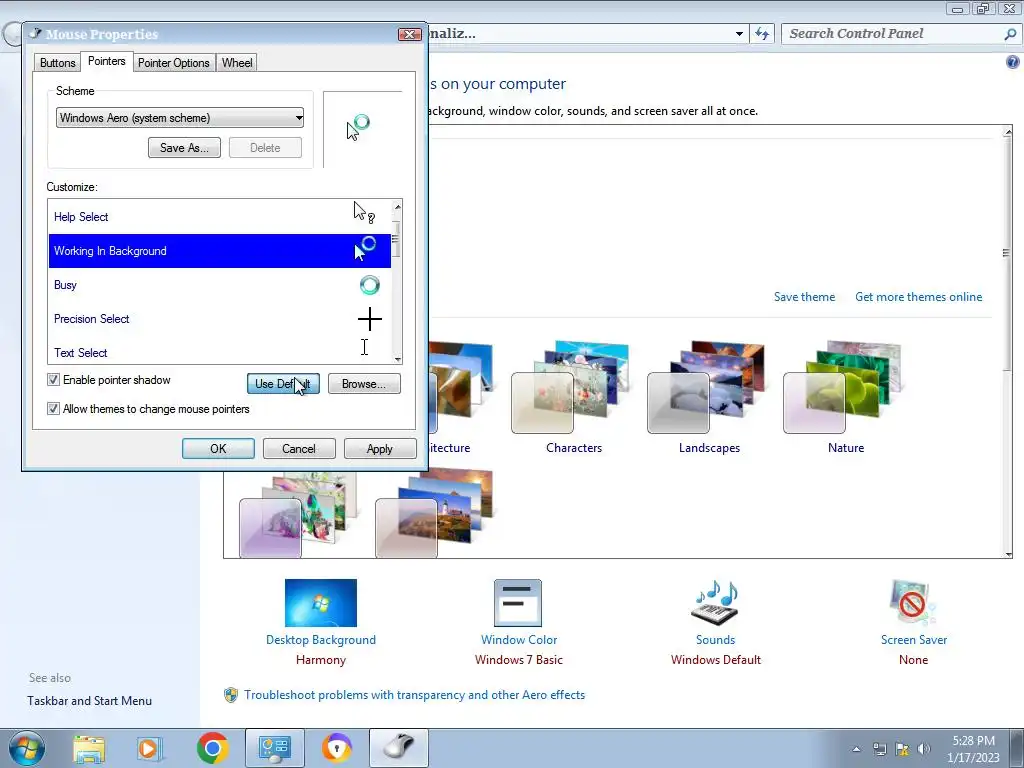Image resolution: width=1024 pixels, height=768 pixels.
Task: Click the Control Panel help icon
Action: tap(1012, 62)
